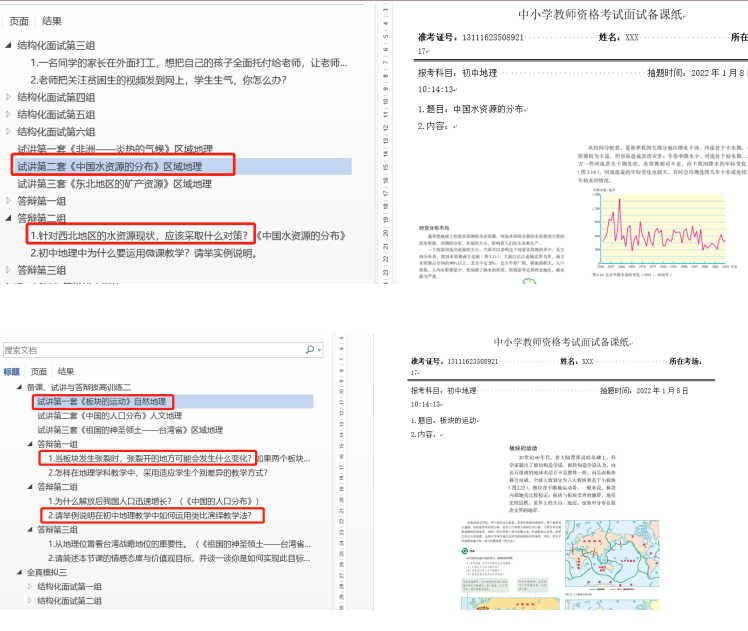Collapse the 全真模拟三 section

(20, 572)
